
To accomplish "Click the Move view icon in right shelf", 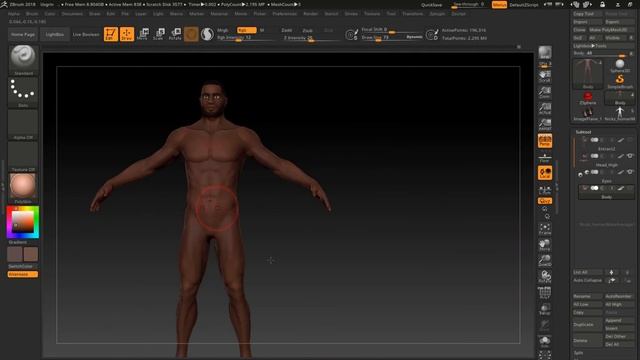I will coord(545,245).
